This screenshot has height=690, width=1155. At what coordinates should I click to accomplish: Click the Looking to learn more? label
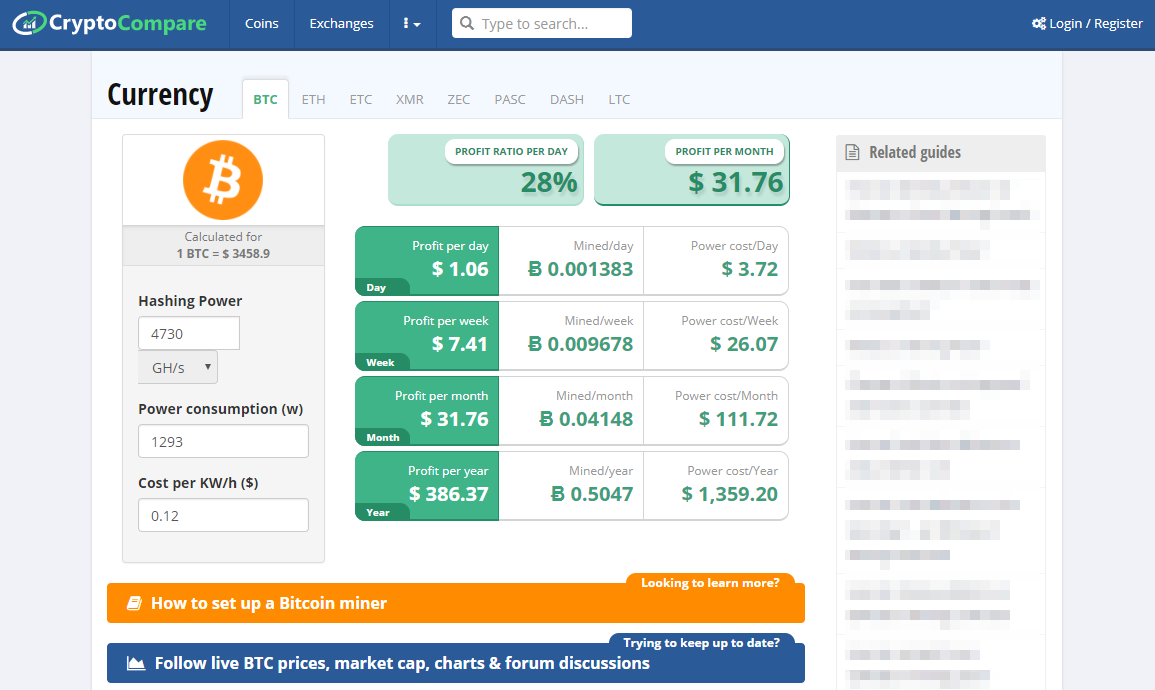tap(710, 582)
